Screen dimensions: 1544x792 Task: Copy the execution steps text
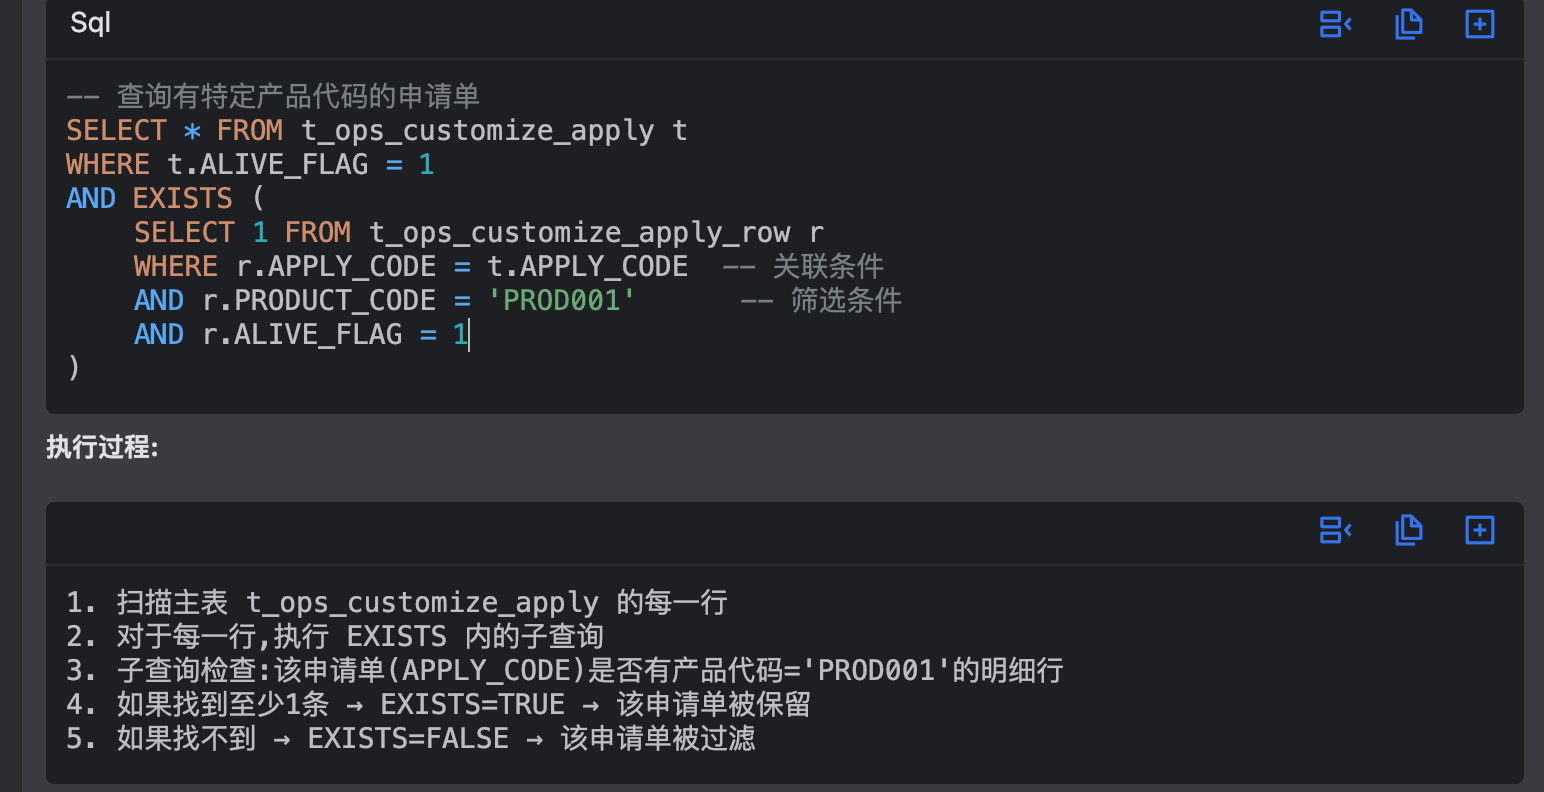[1409, 530]
